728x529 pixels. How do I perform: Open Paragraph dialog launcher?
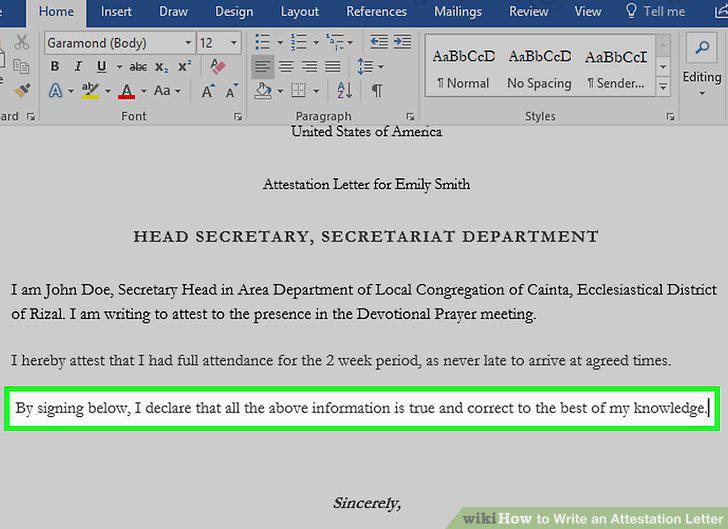click(410, 117)
